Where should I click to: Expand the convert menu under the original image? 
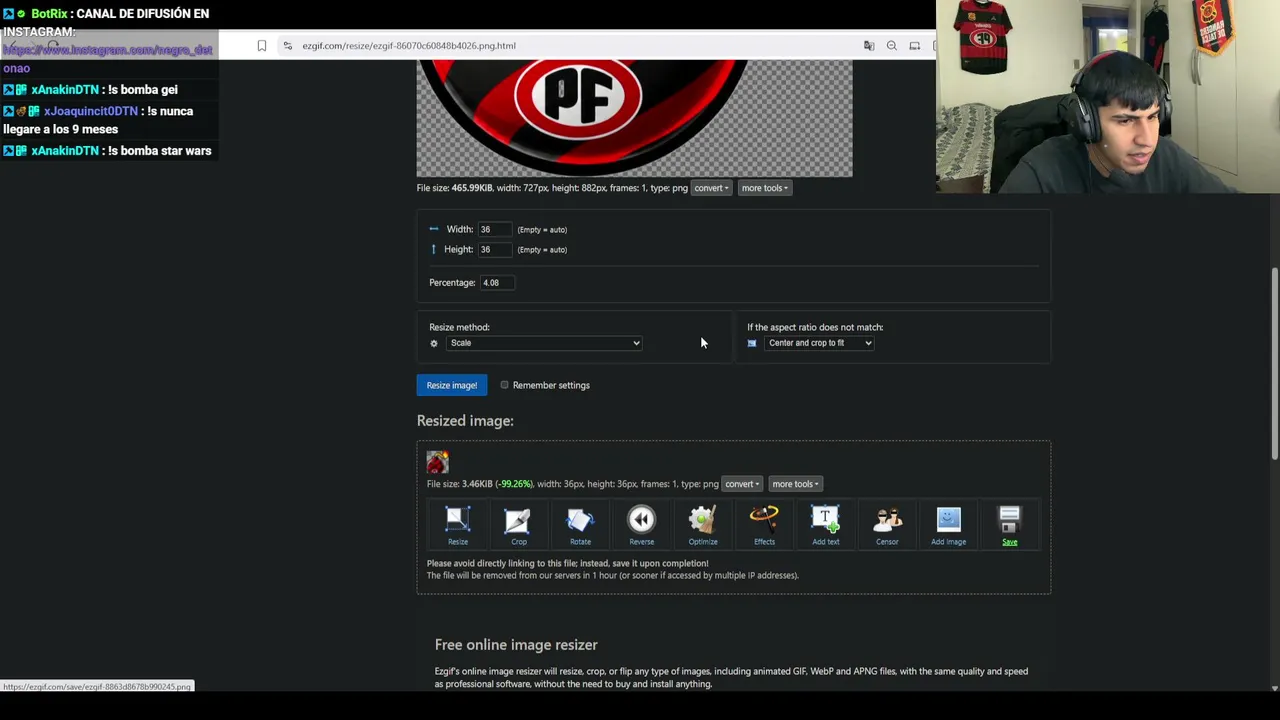[x=711, y=188]
